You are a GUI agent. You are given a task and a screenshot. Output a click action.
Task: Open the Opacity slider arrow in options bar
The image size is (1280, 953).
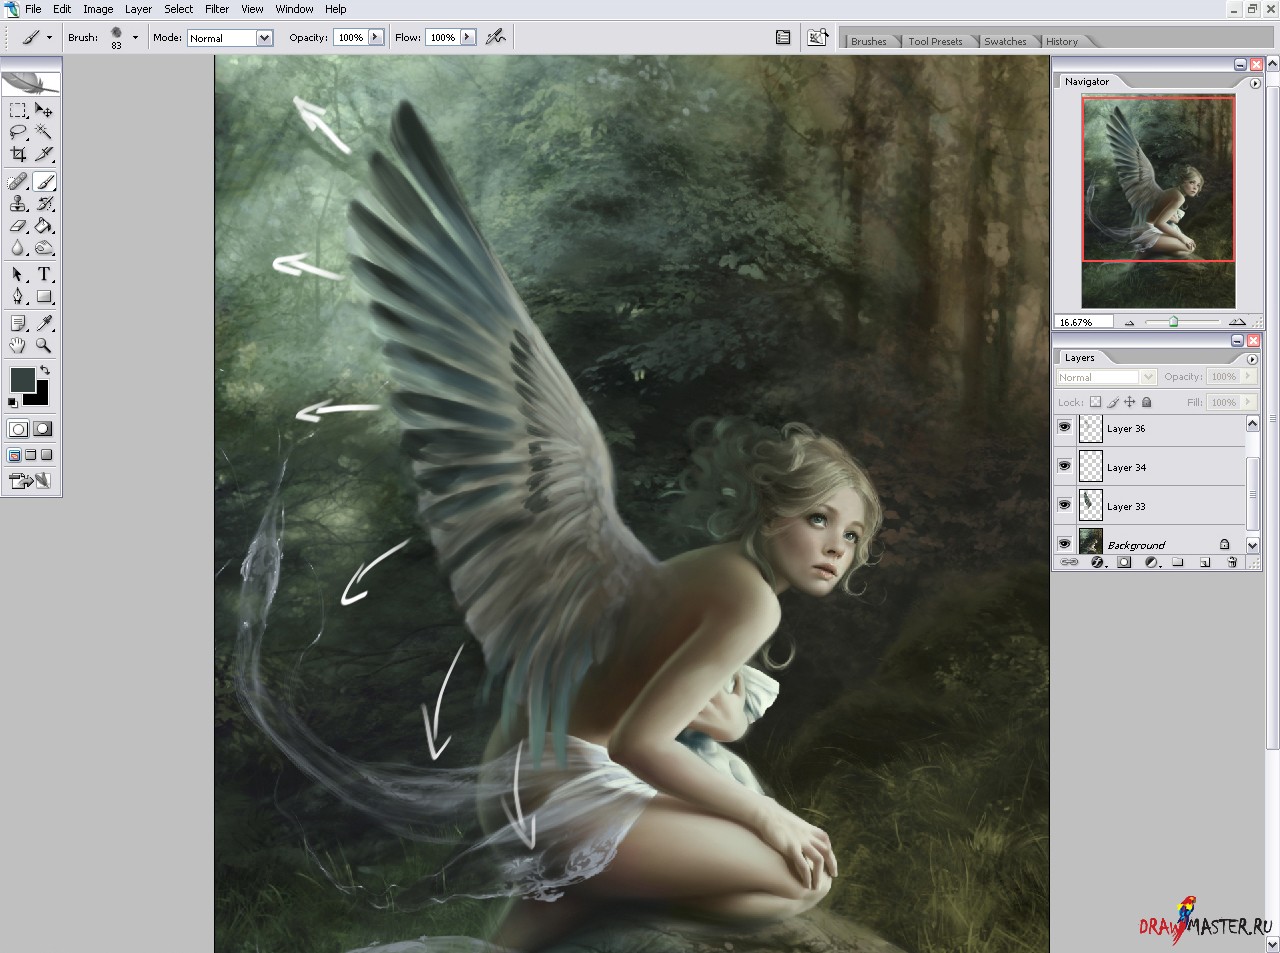coord(376,37)
